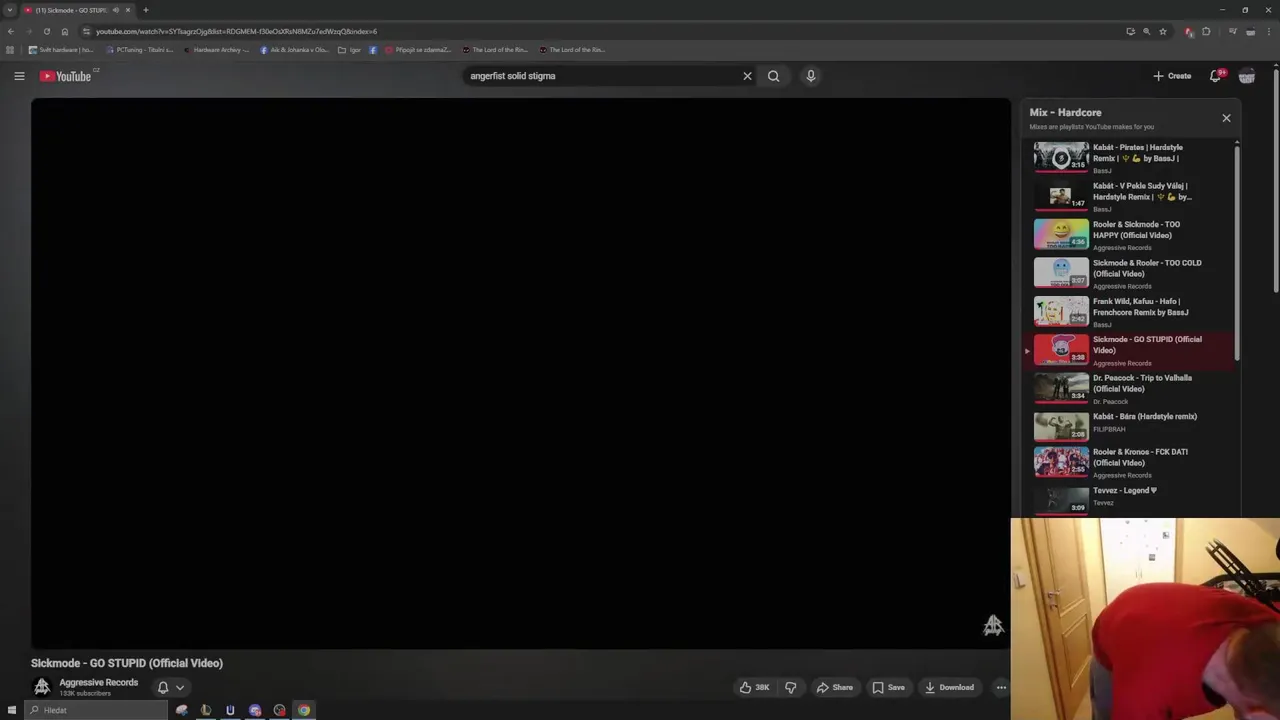Click the playlist panel scrollbar

click(x=1237, y=252)
